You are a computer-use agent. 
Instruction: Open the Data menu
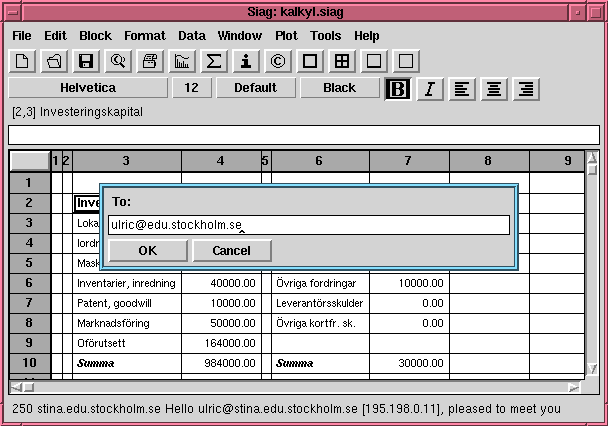pyautogui.click(x=192, y=36)
